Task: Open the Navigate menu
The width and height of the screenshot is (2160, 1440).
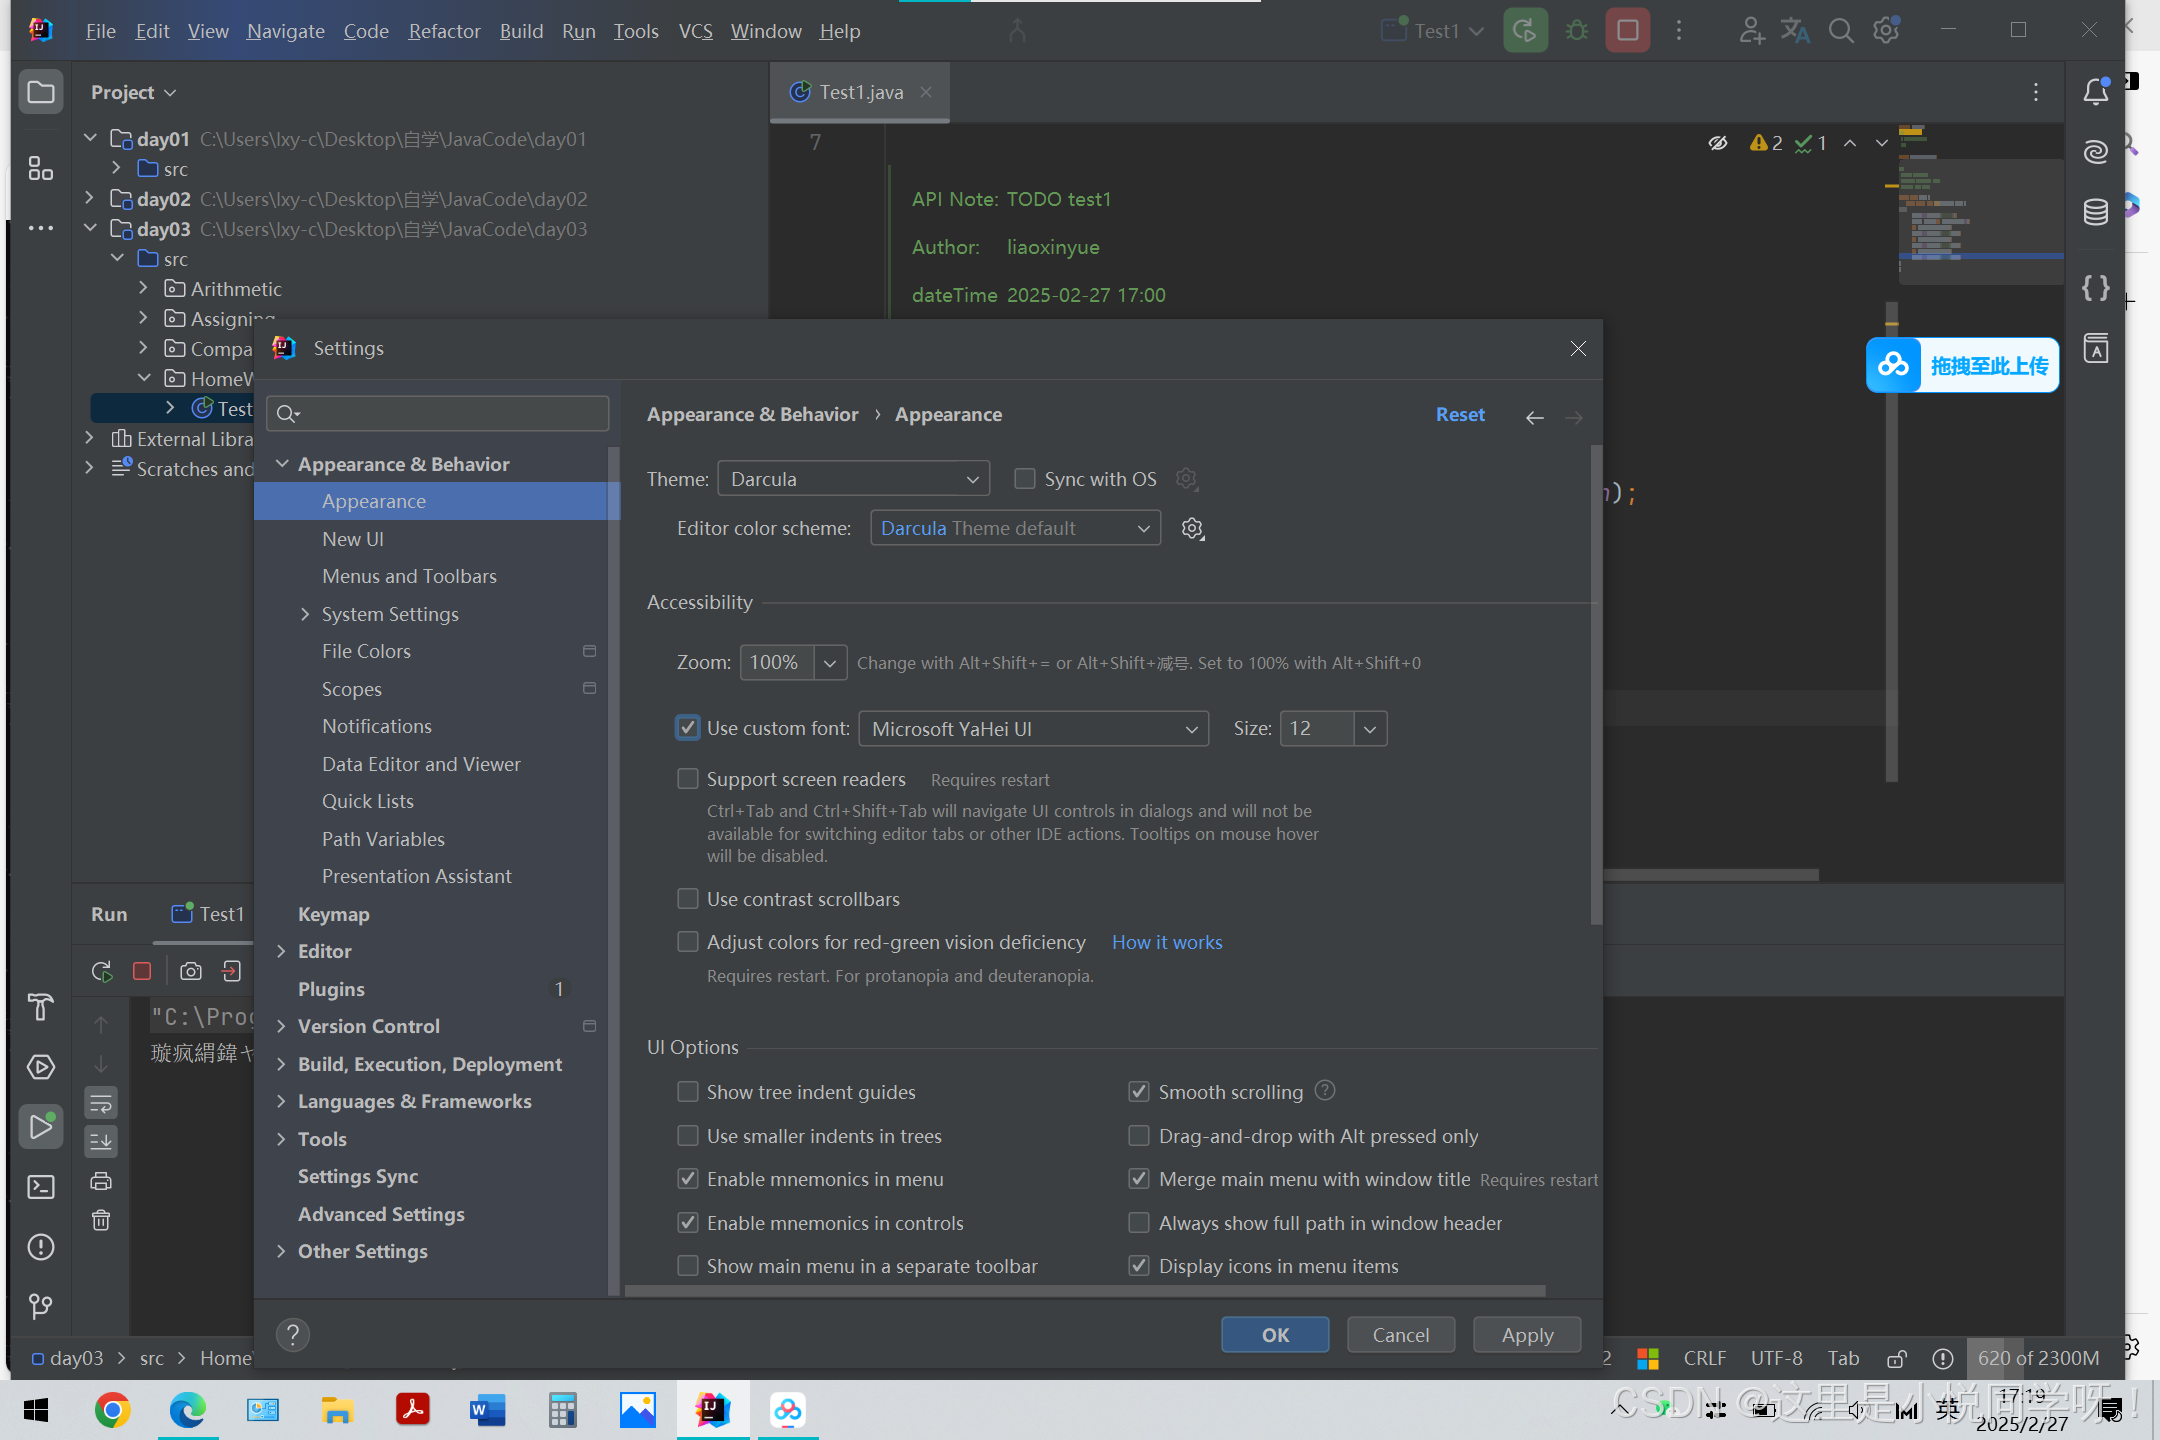Action: click(x=286, y=31)
